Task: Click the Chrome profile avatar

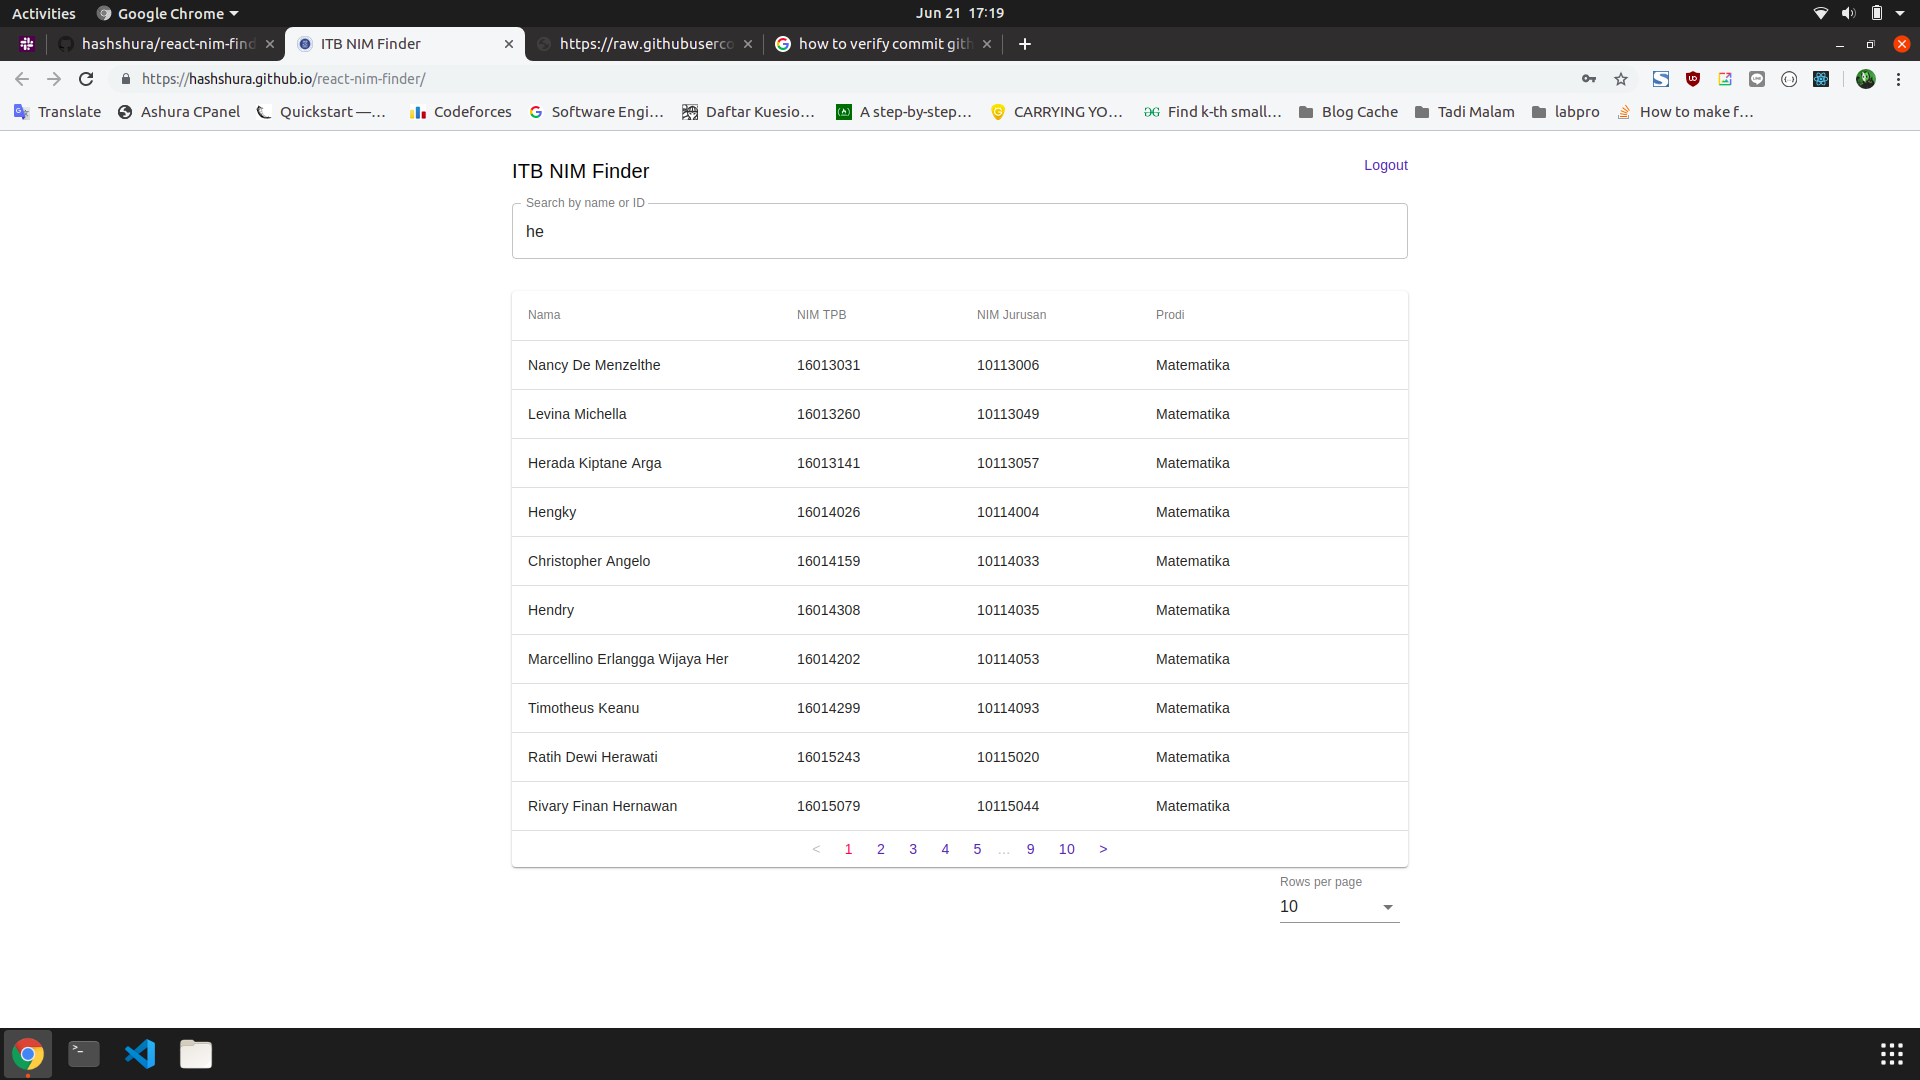Action: [x=1868, y=79]
